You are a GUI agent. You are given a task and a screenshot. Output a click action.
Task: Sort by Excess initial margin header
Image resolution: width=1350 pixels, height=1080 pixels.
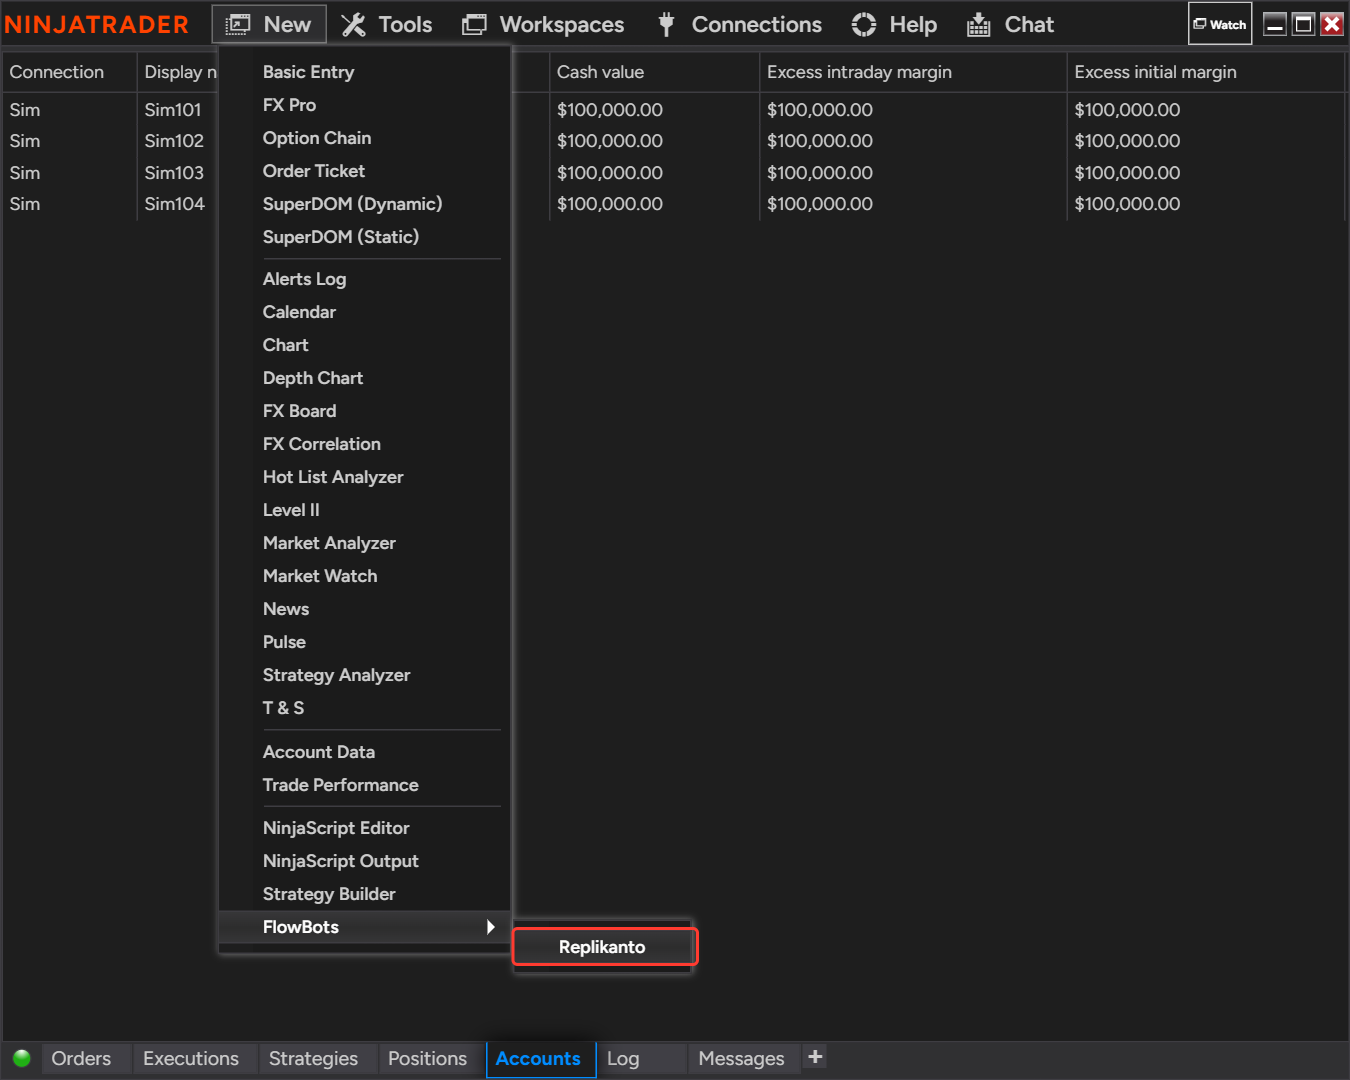1205,72
